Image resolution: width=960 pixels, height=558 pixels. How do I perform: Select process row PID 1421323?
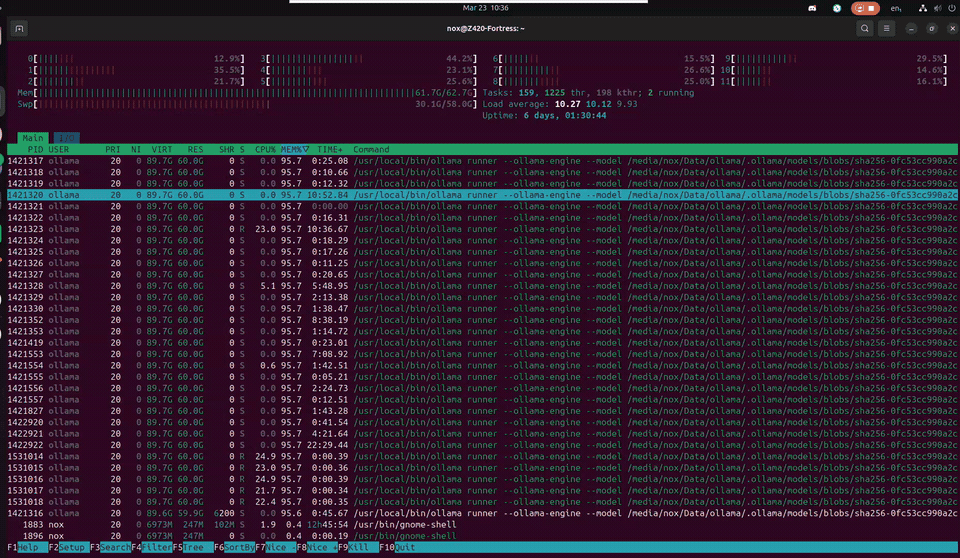482,229
